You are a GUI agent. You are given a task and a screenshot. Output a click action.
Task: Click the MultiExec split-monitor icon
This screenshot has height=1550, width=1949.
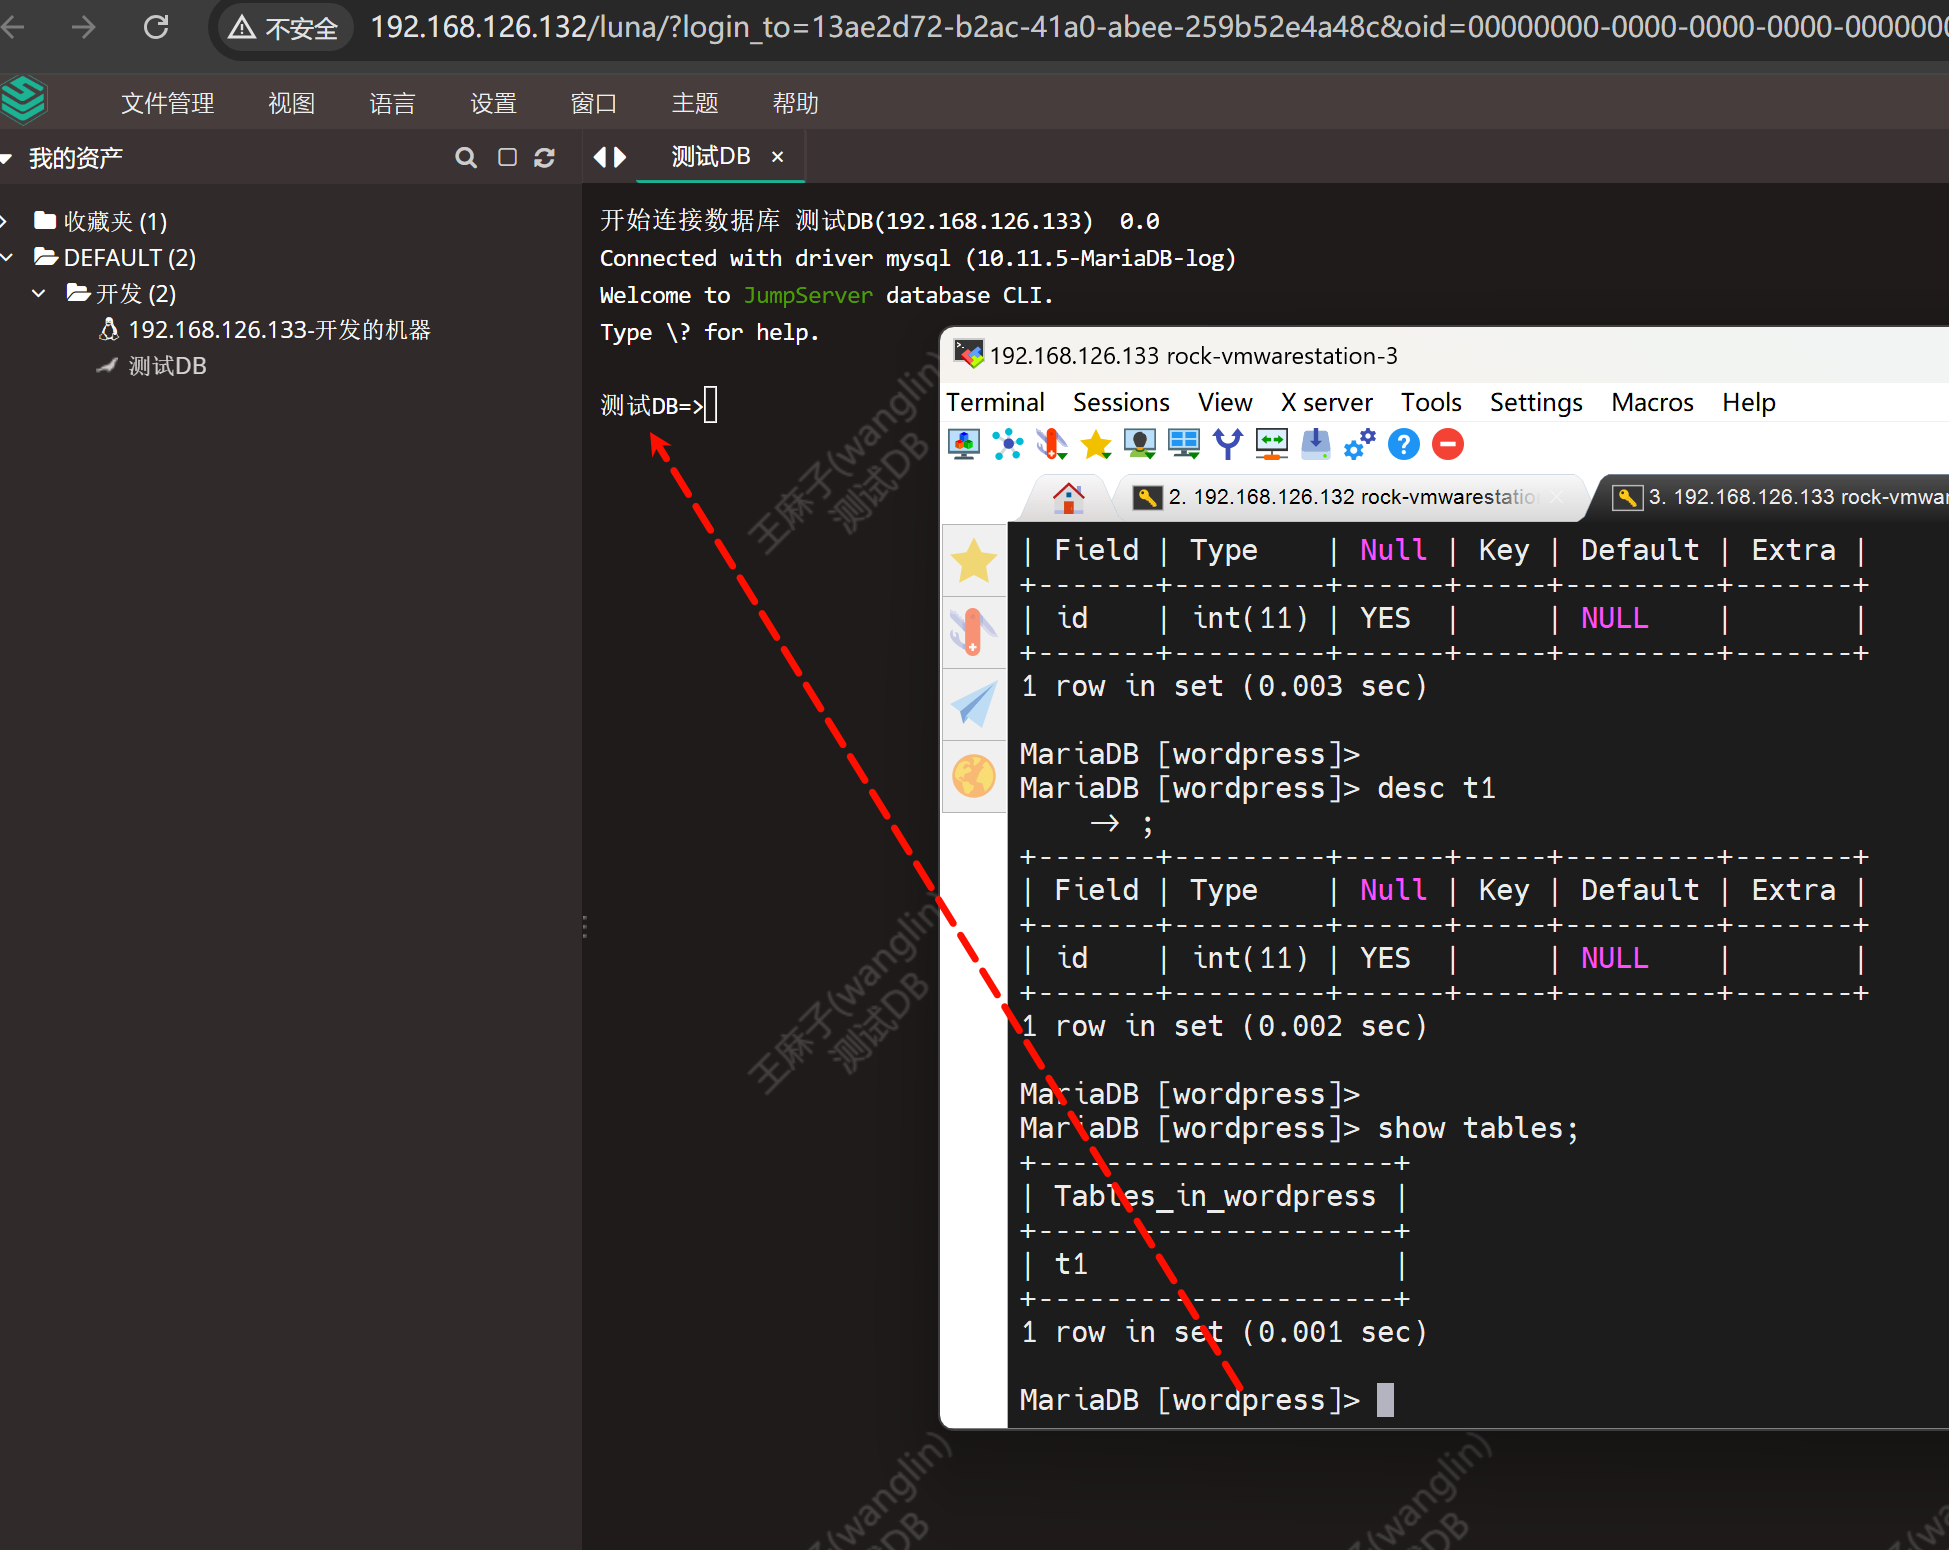[1184, 444]
